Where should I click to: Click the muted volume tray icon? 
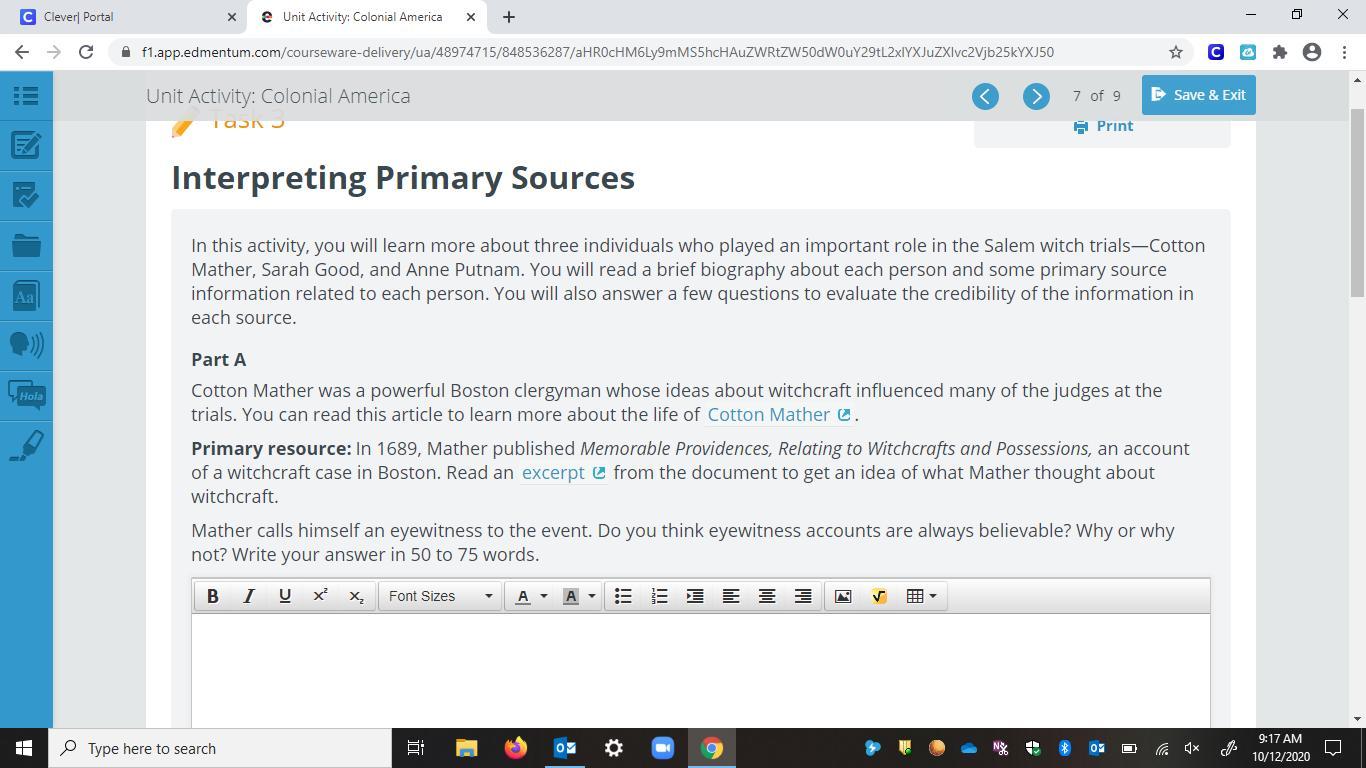pyautogui.click(x=1192, y=748)
